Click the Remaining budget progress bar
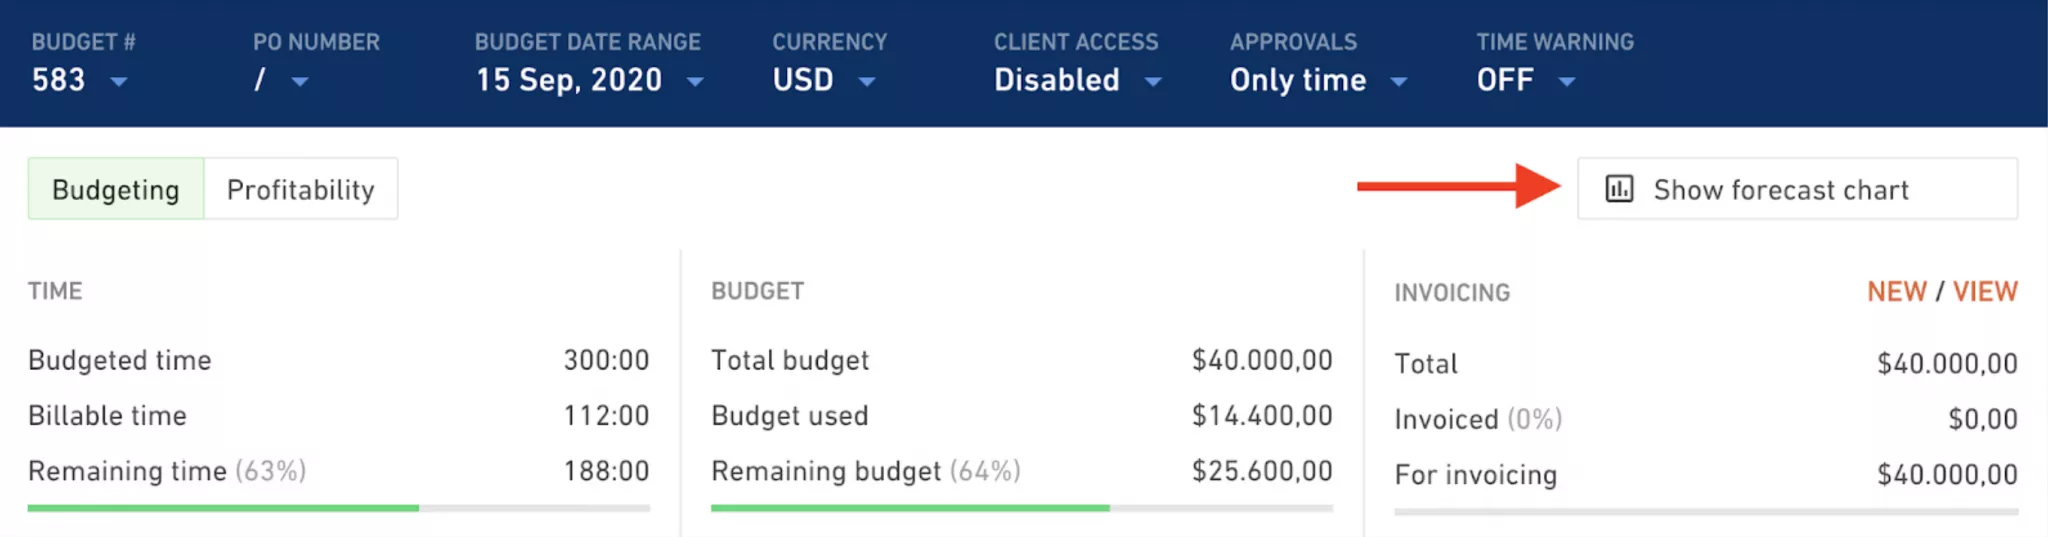This screenshot has height=537, width=2048. 1022,508
